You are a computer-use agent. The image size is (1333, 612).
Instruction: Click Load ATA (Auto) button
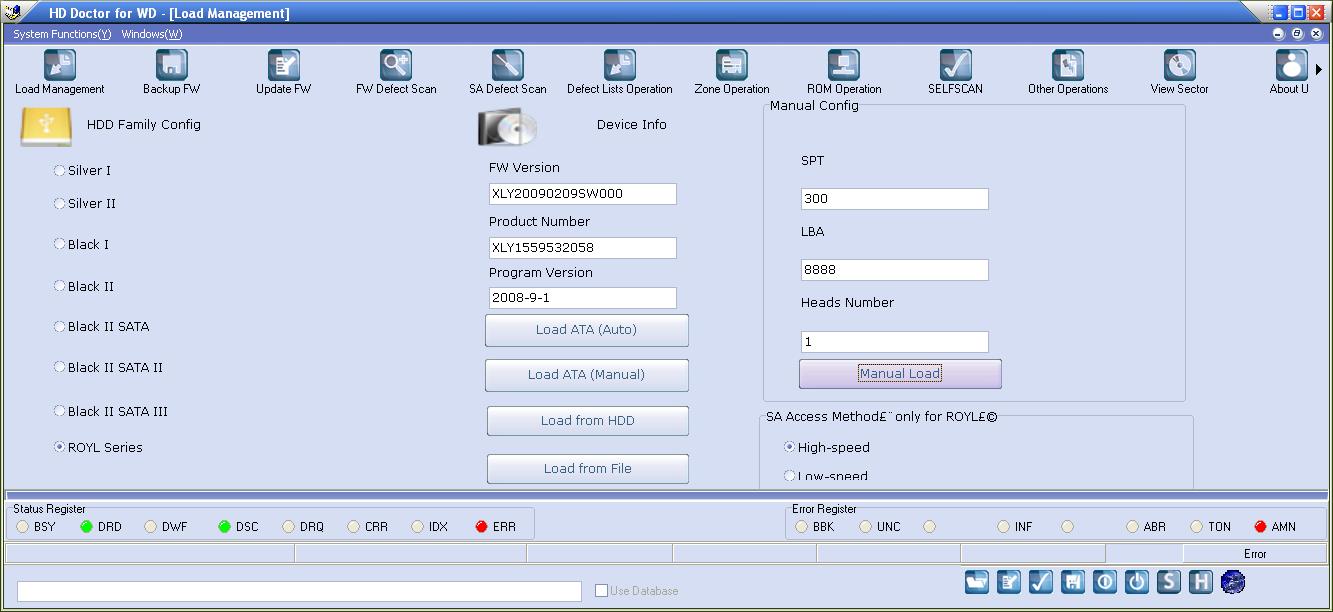pos(587,330)
